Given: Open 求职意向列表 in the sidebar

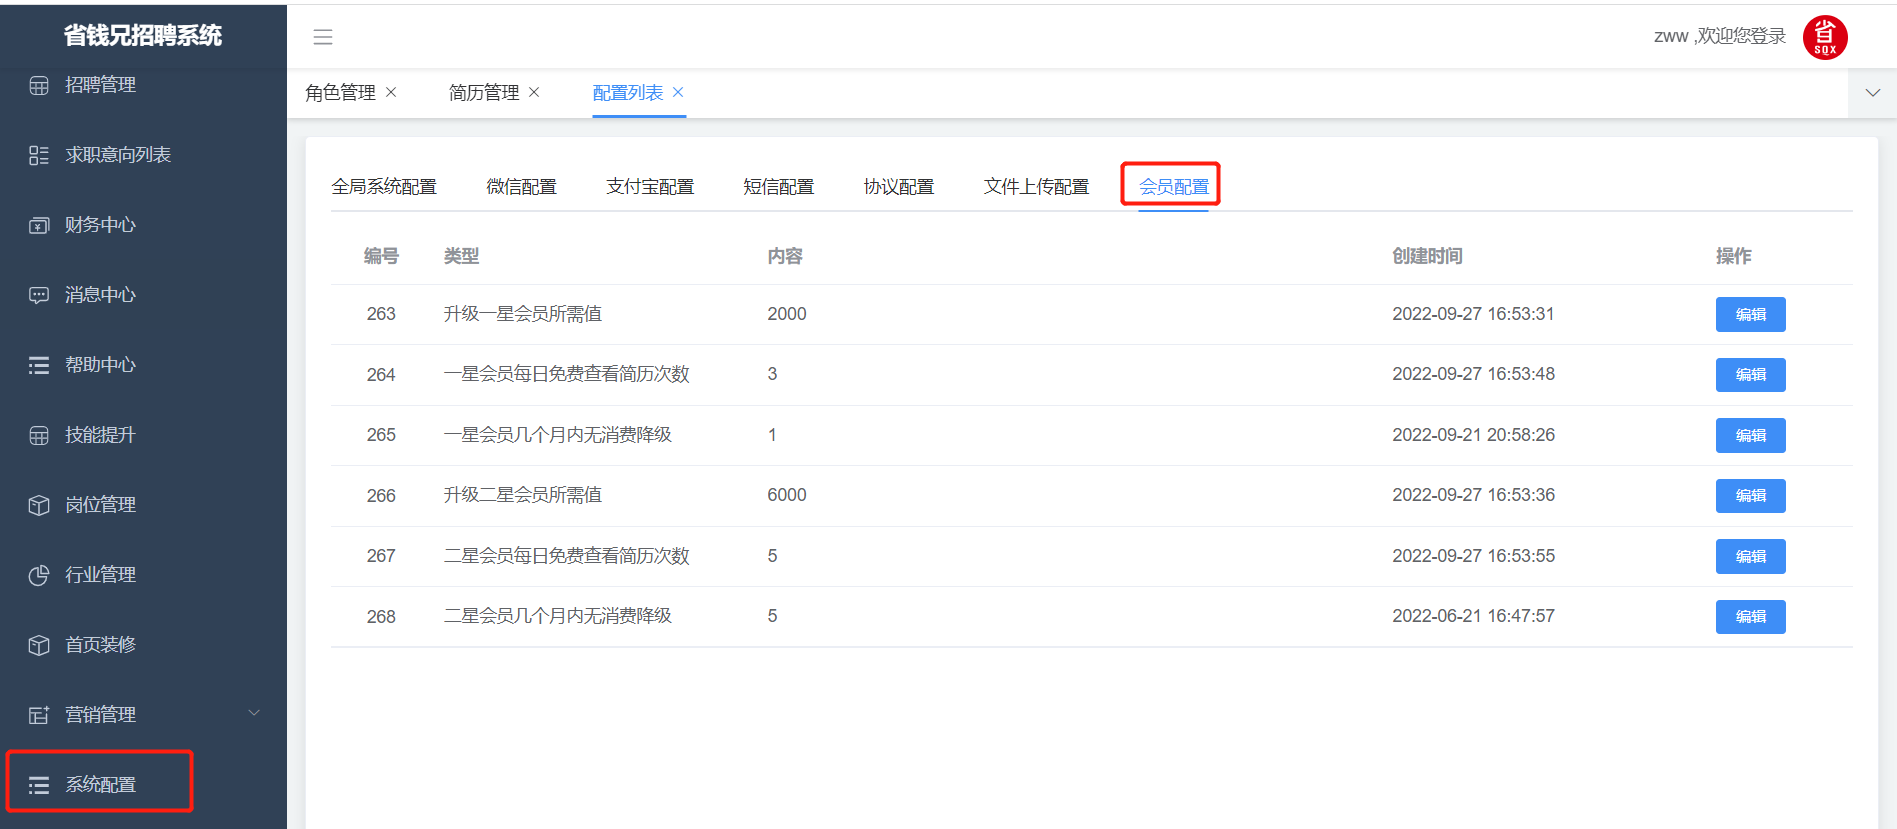Looking at the screenshot, I should [118, 155].
